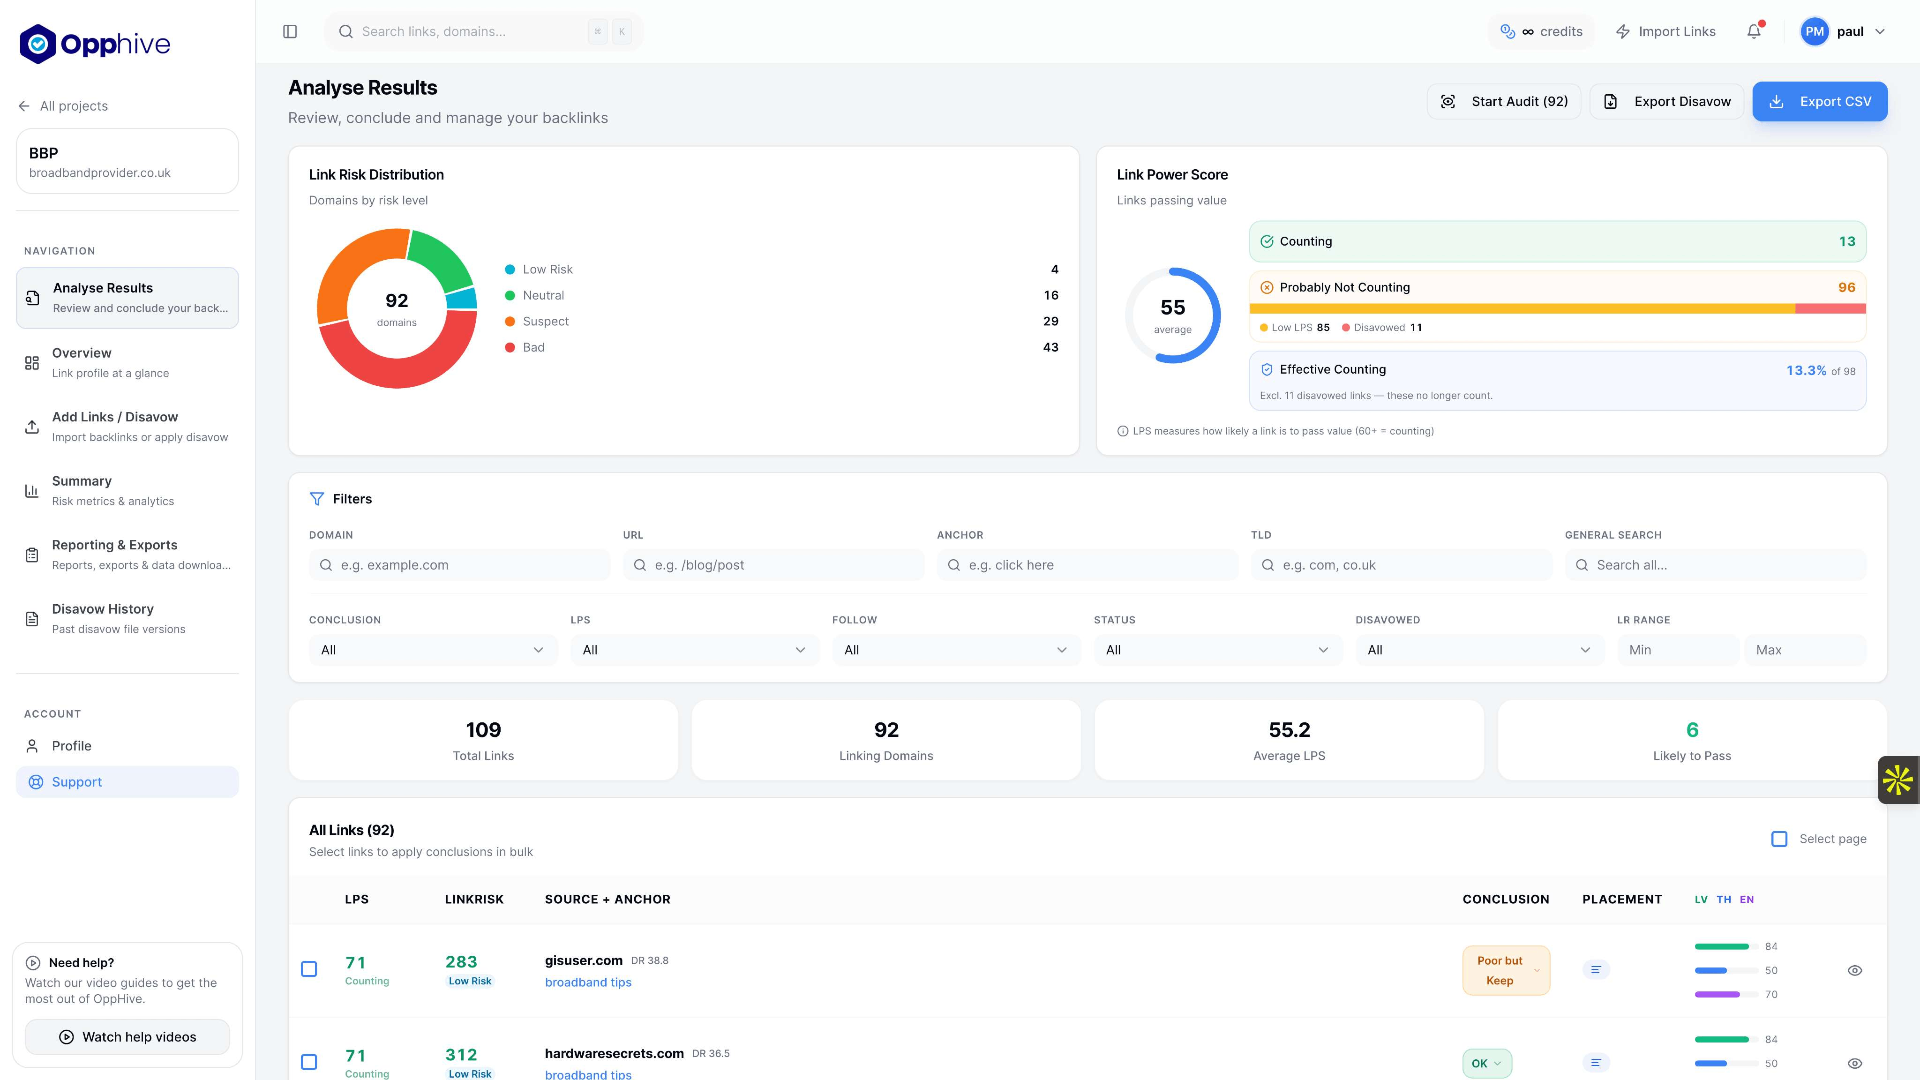Click the Analyse Results navigation icon

tap(32, 298)
